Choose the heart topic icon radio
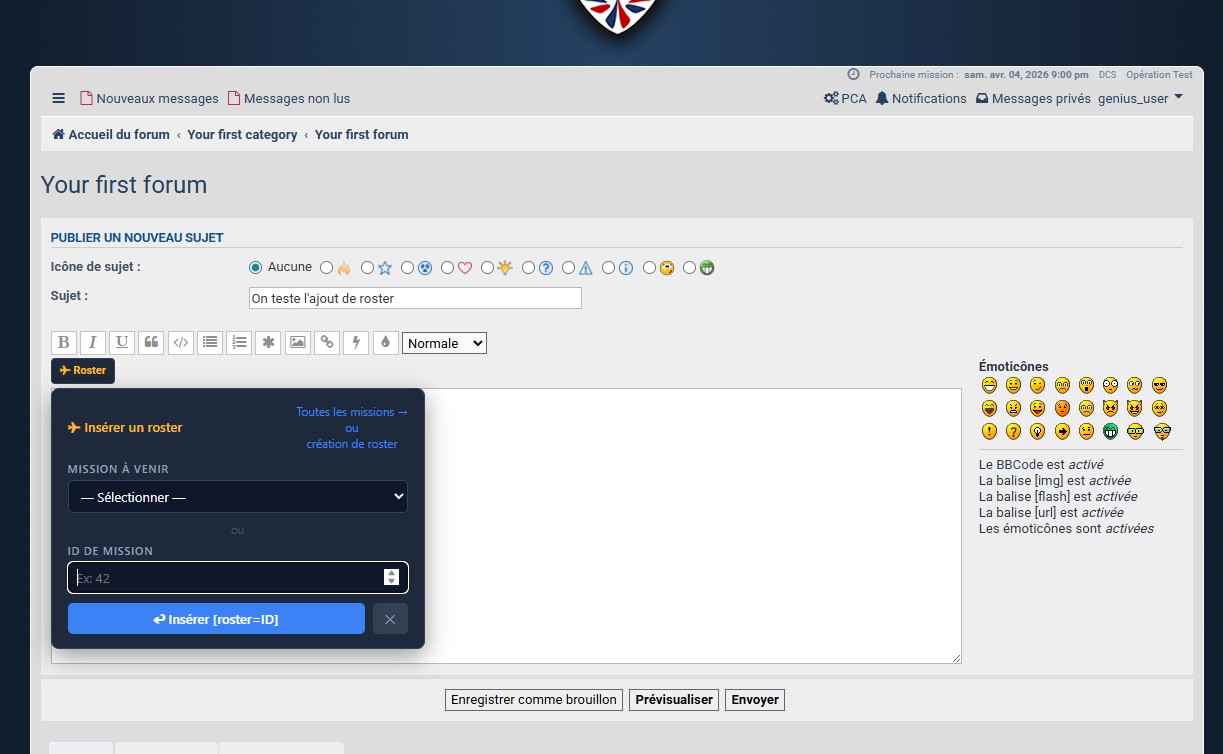Viewport: 1223px width, 754px height. coord(447,267)
